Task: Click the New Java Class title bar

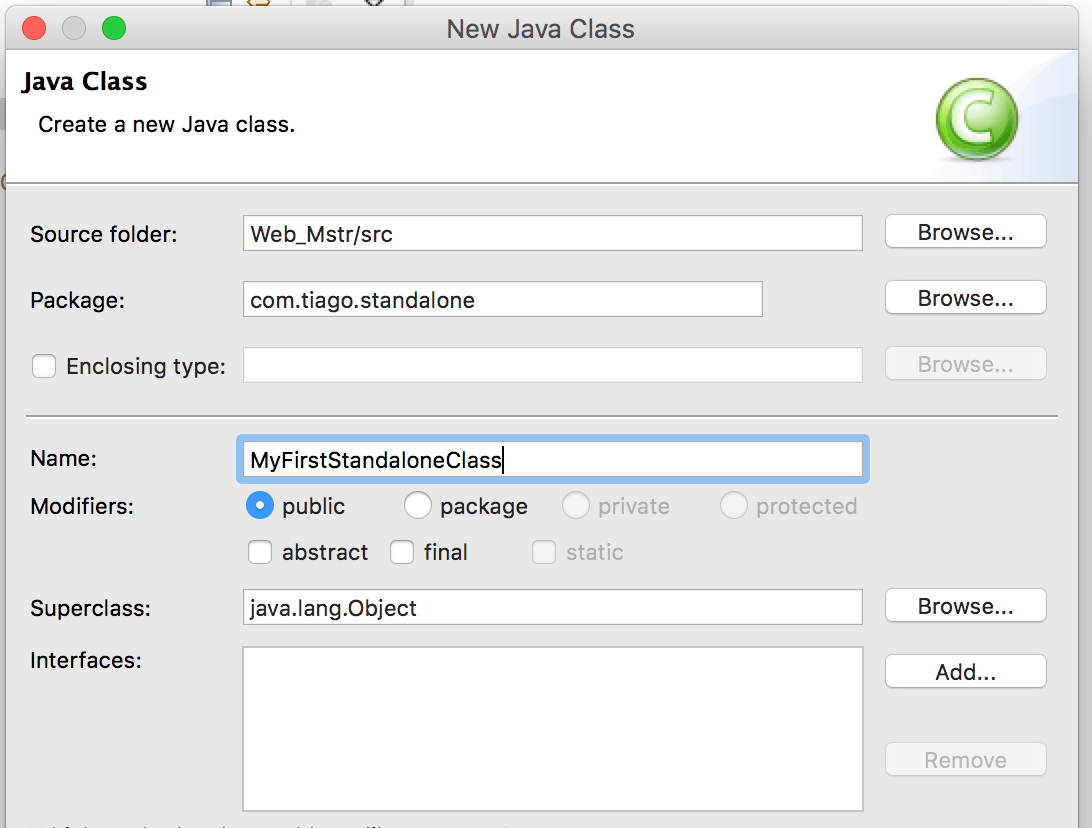Action: [x=540, y=28]
